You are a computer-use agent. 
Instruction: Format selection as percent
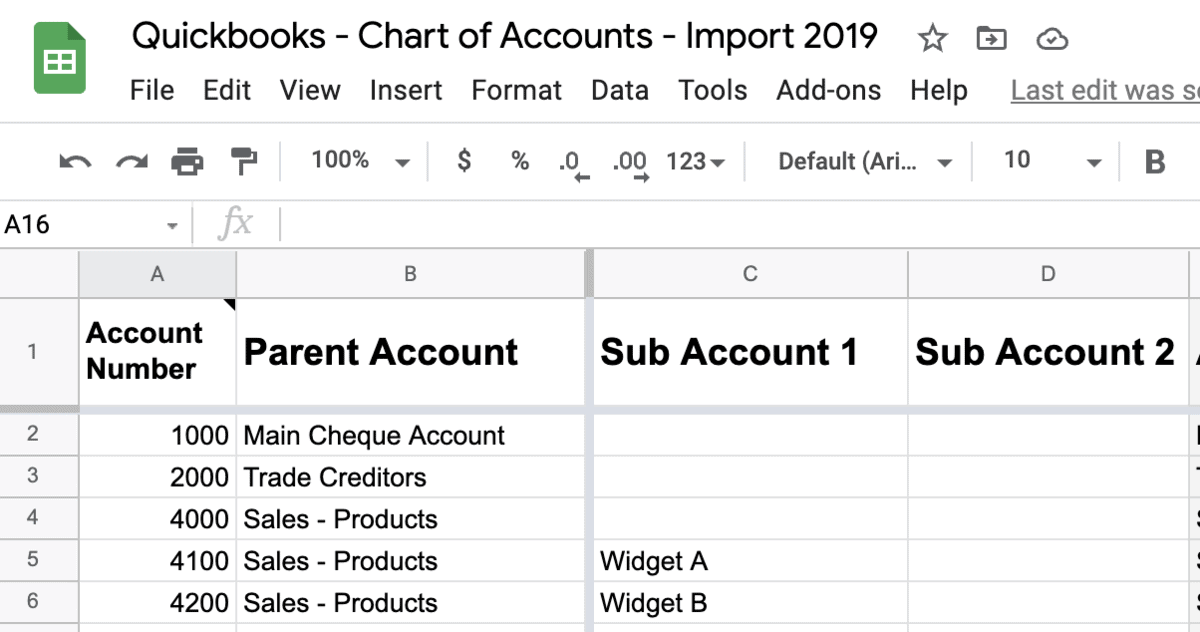click(x=519, y=160)
